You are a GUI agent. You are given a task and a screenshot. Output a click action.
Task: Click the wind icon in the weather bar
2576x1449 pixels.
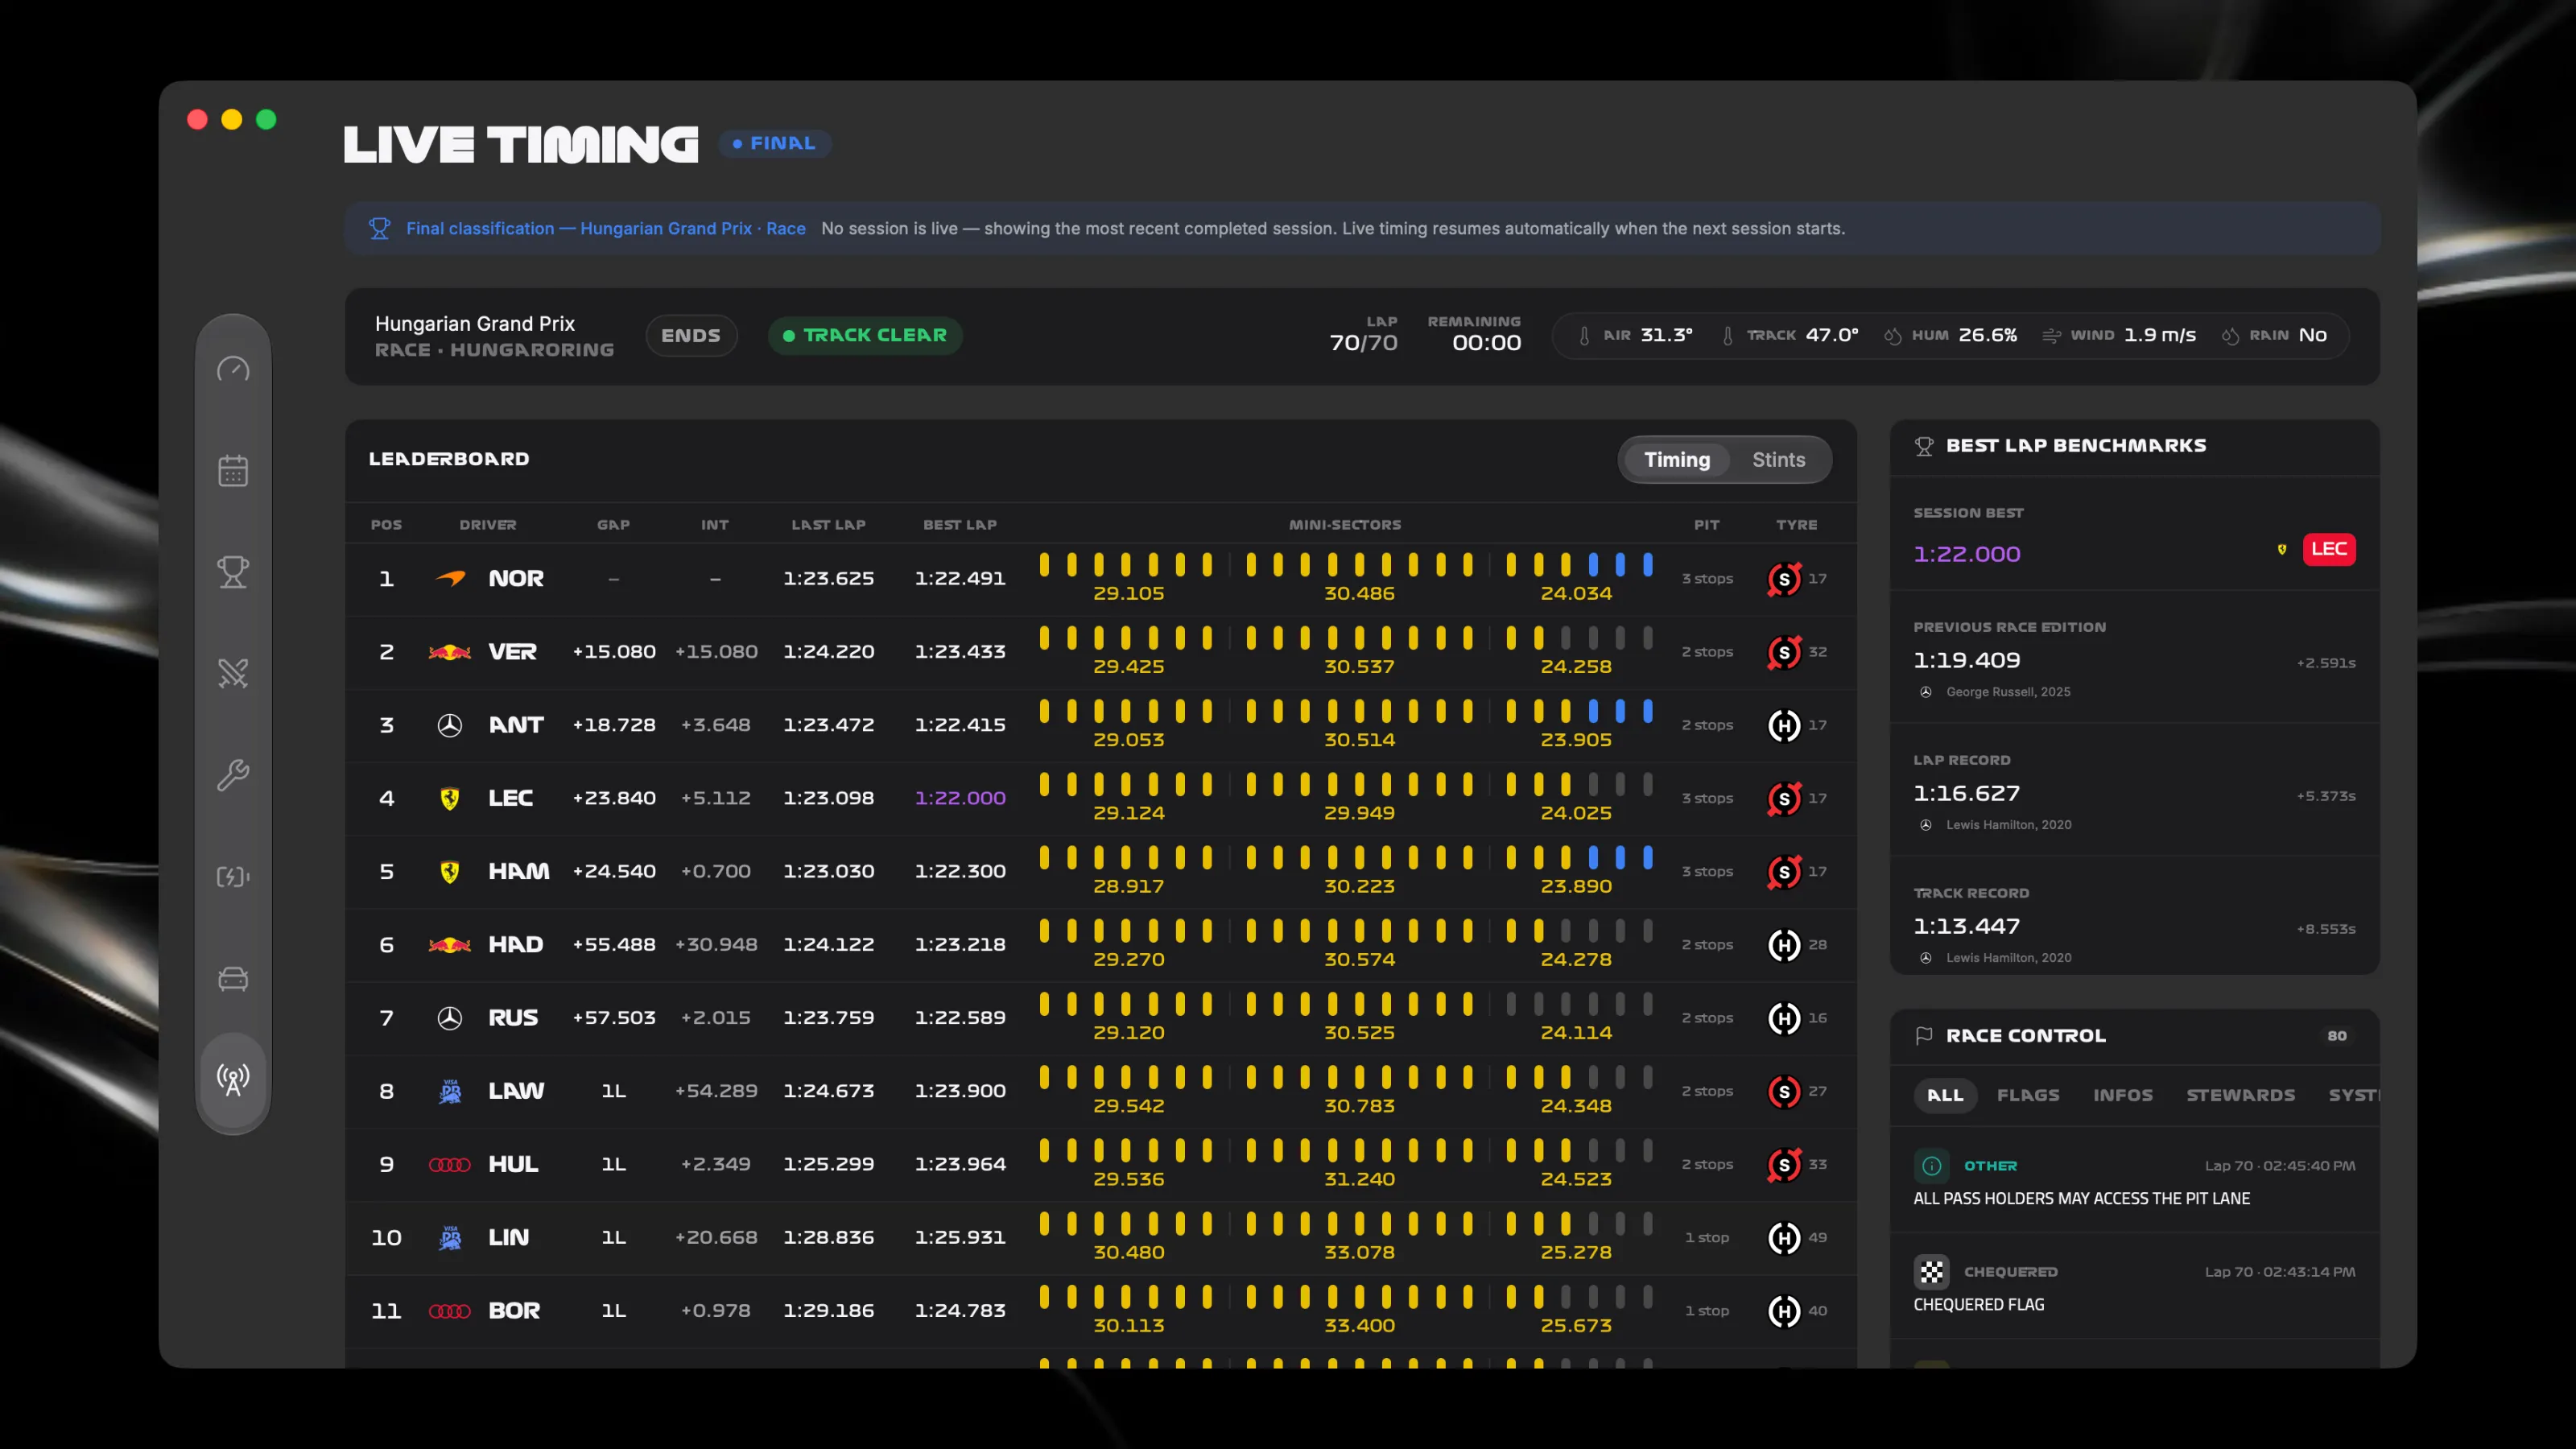[x=2051, y=336]
